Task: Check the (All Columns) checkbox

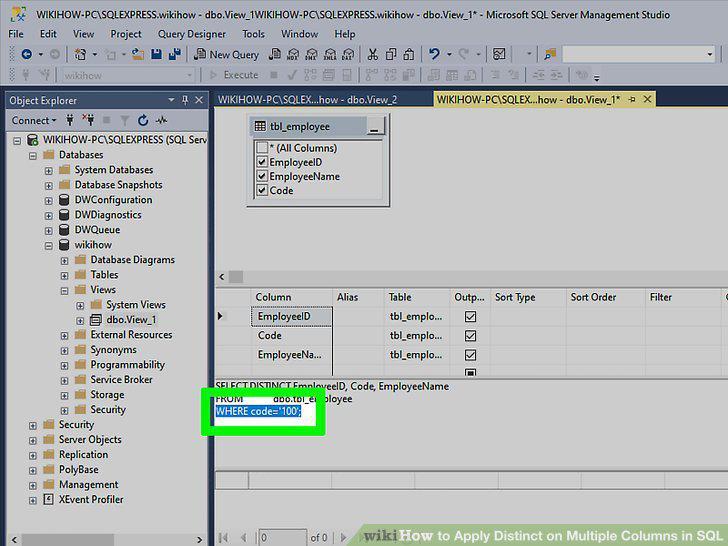Action: pyautogui.click(x=262, y=148)
